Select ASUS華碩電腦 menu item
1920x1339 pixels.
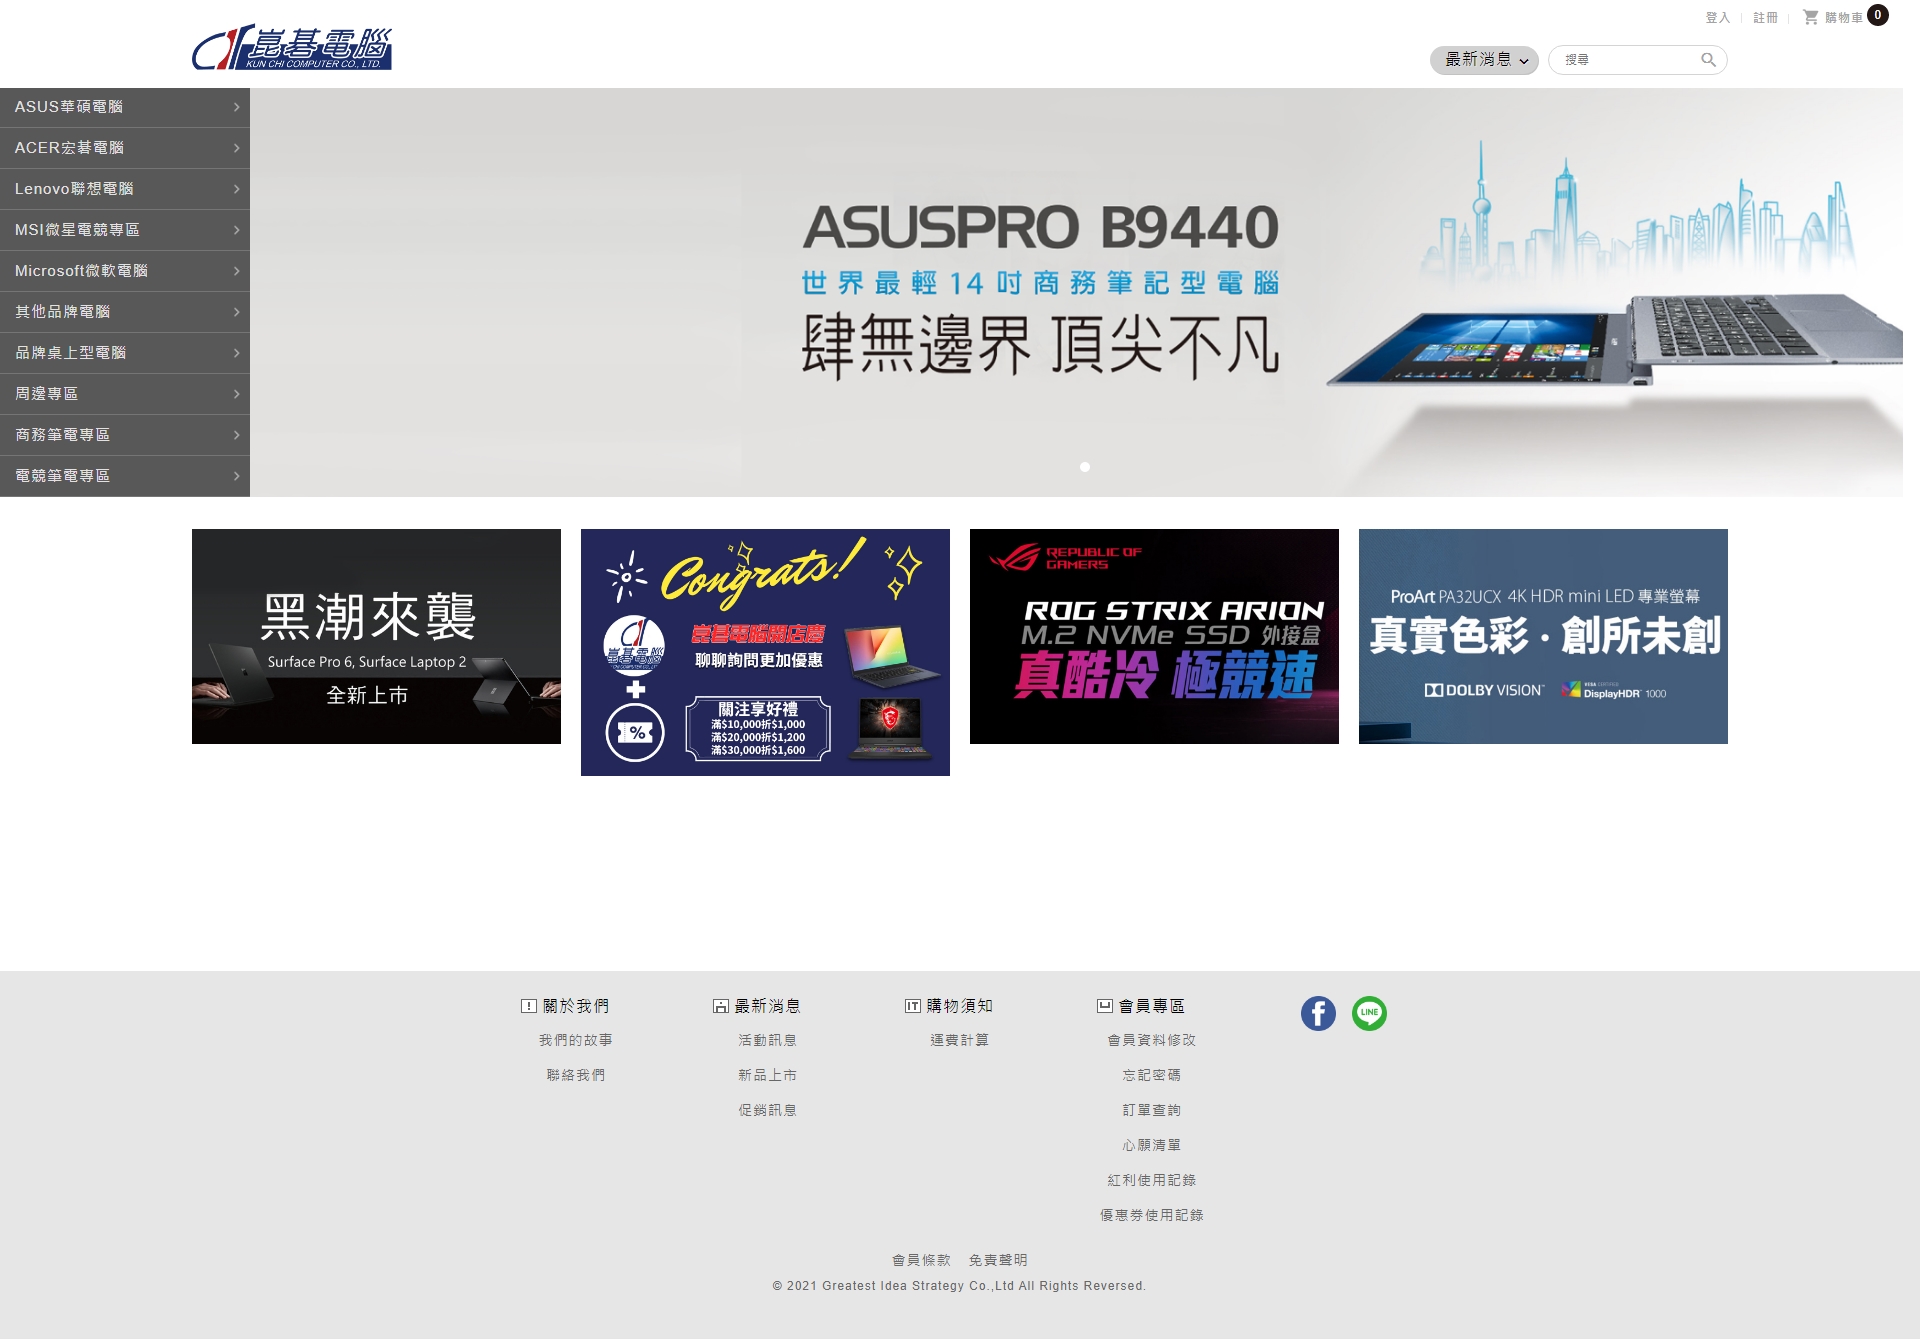pos(125,107)
